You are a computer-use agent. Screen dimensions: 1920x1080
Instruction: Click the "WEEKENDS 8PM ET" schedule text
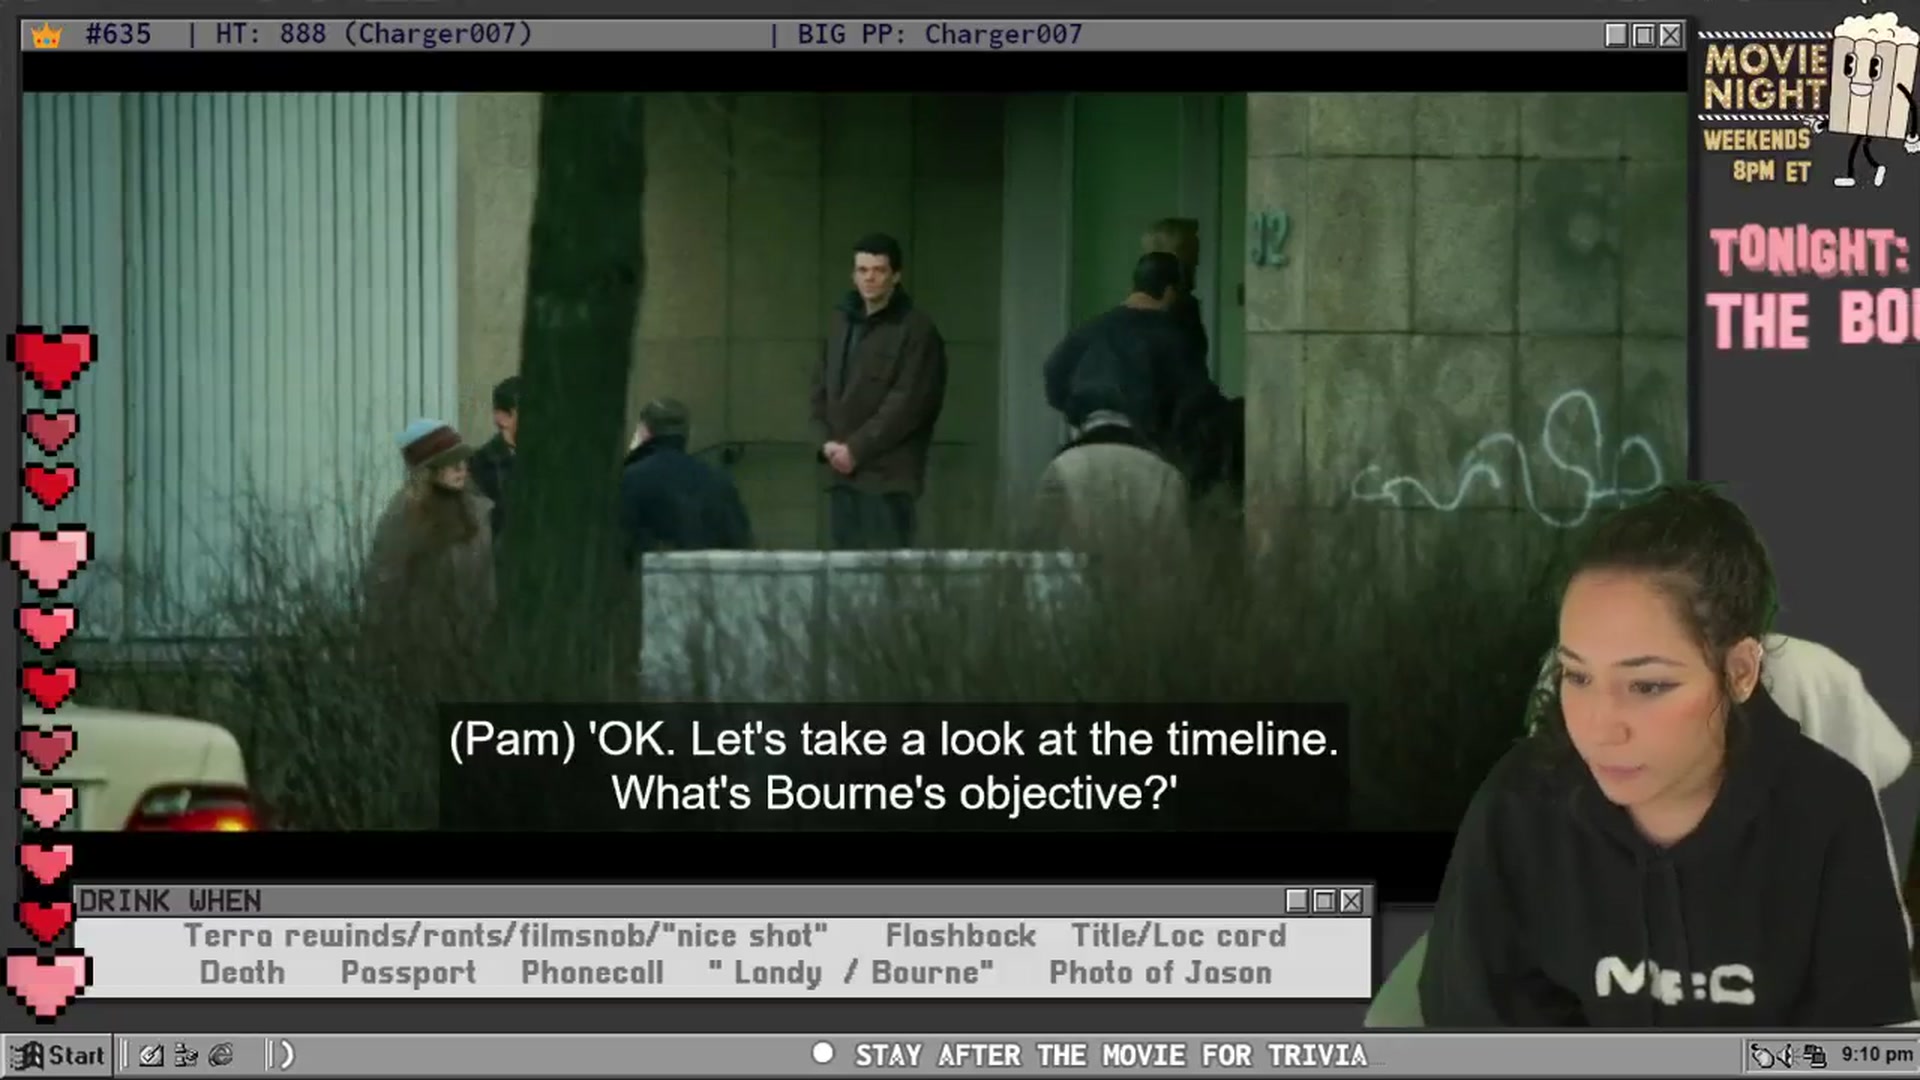(x=1758, y=155)
